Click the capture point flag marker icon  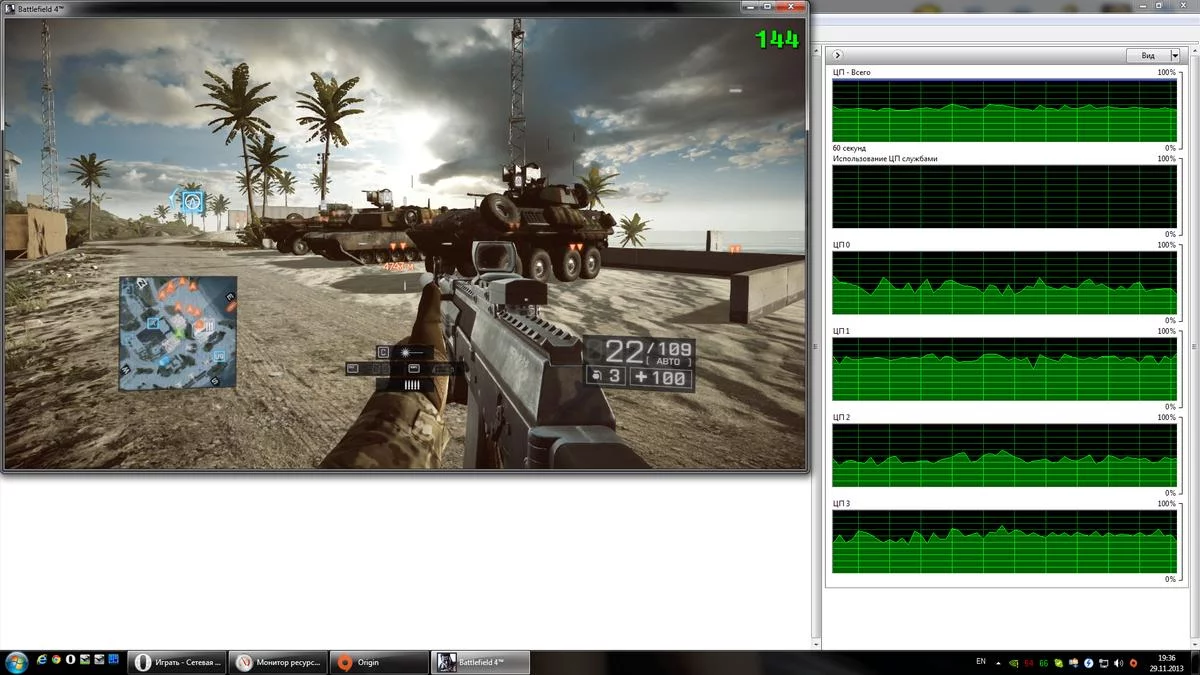pyautogui.click(x=192, y=203)
